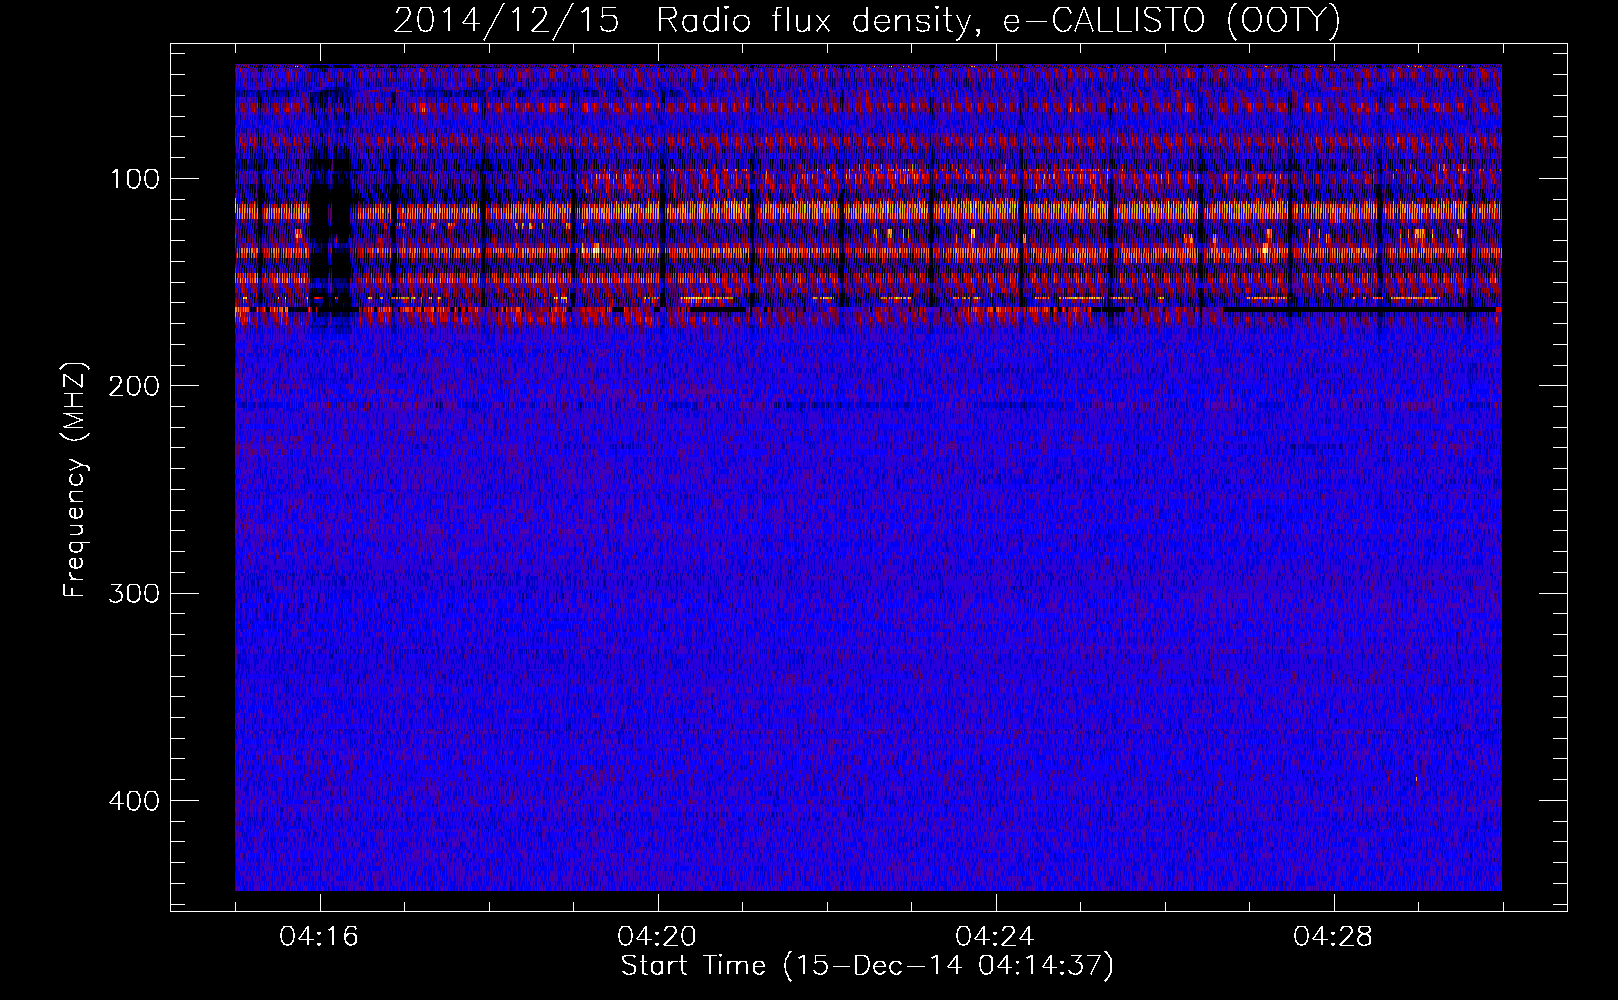Click the plot title mentioning e-CALLISTO (OOTY)
Viewport: 1618px width, 1000px height.
(x=867, y=21)
